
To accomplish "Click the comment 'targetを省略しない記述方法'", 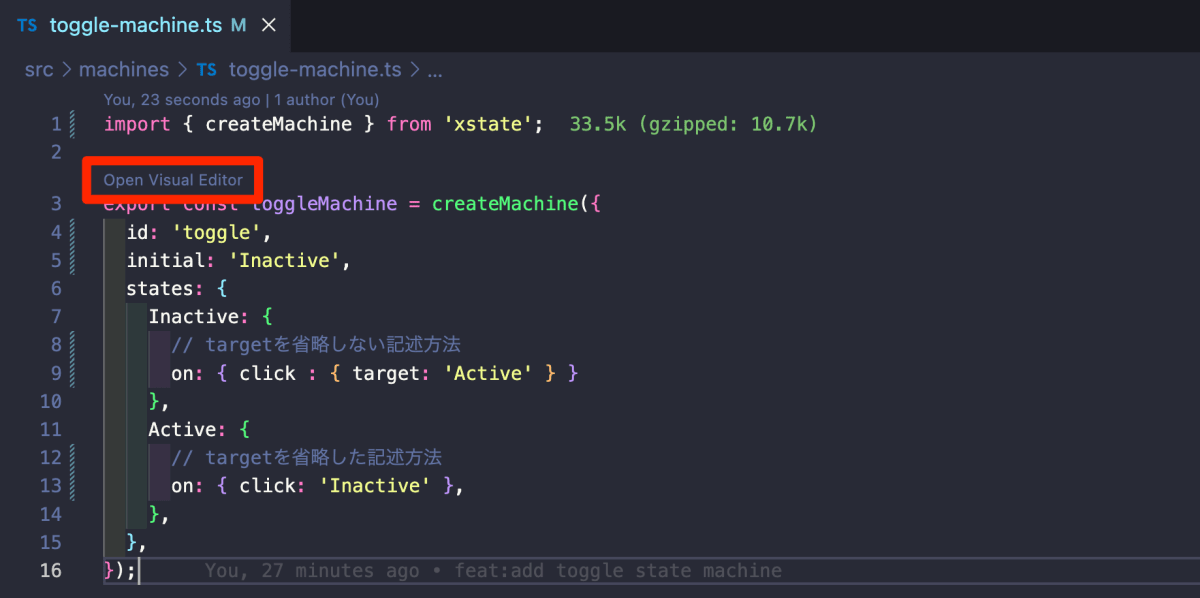I will tap(316, 345).
